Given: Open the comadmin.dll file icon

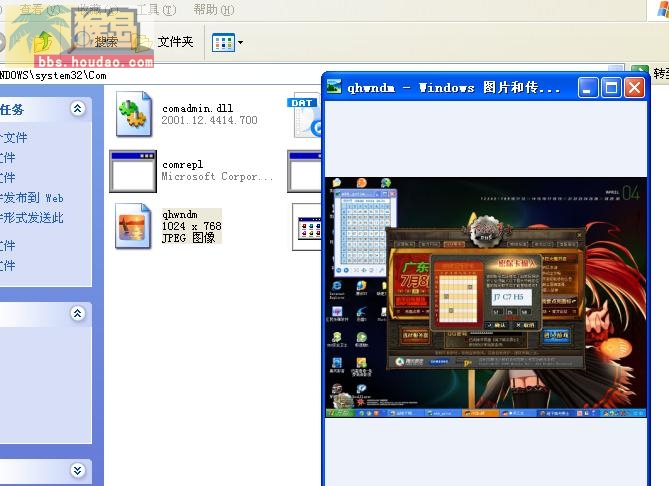Looking at the screenshot, I should (134, 114).
